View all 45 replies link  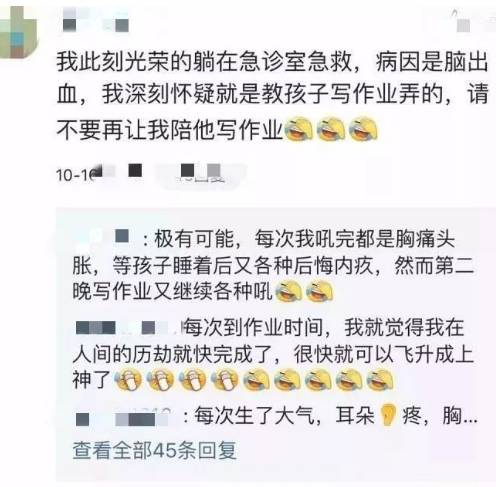tap(155, 450)
